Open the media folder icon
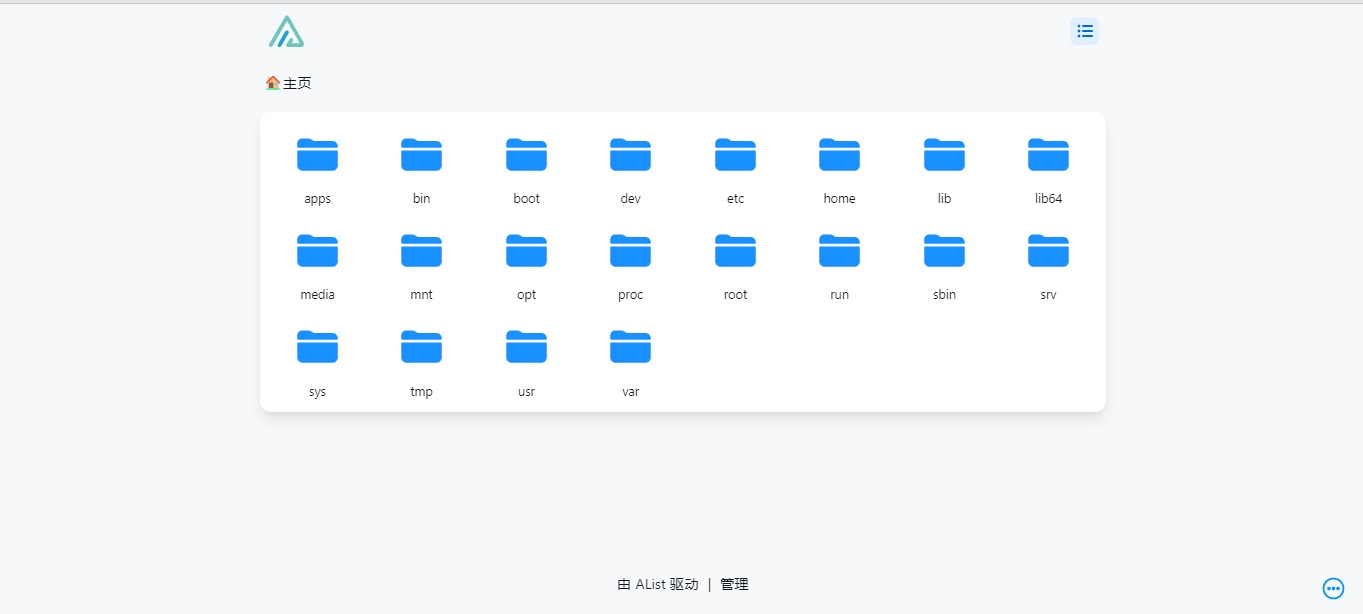The width and height of the screenshot is (1363, 614). pyautogui.click(x=317, y=251)
